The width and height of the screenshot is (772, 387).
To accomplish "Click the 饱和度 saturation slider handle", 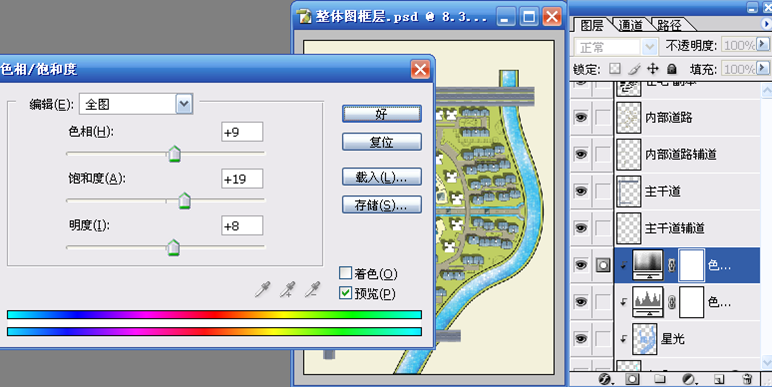I will pyautogui.click(x=184, y=201).
